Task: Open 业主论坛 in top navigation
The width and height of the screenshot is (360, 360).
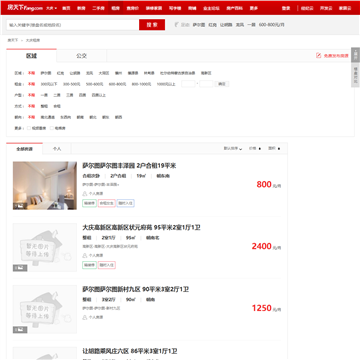Action: [x=211, y=8]
